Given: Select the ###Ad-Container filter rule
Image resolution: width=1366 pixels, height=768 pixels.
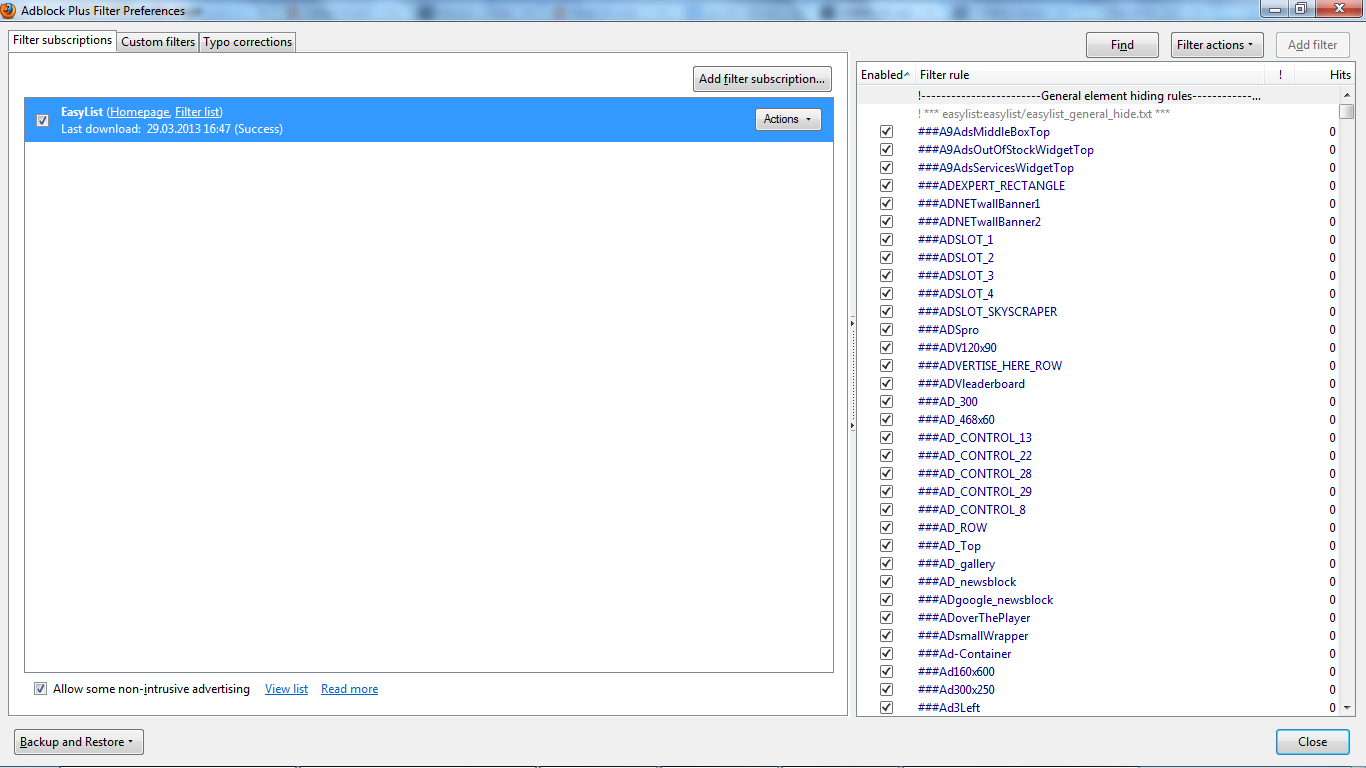Looking at the screenshot, I should [x=964, y=654].
